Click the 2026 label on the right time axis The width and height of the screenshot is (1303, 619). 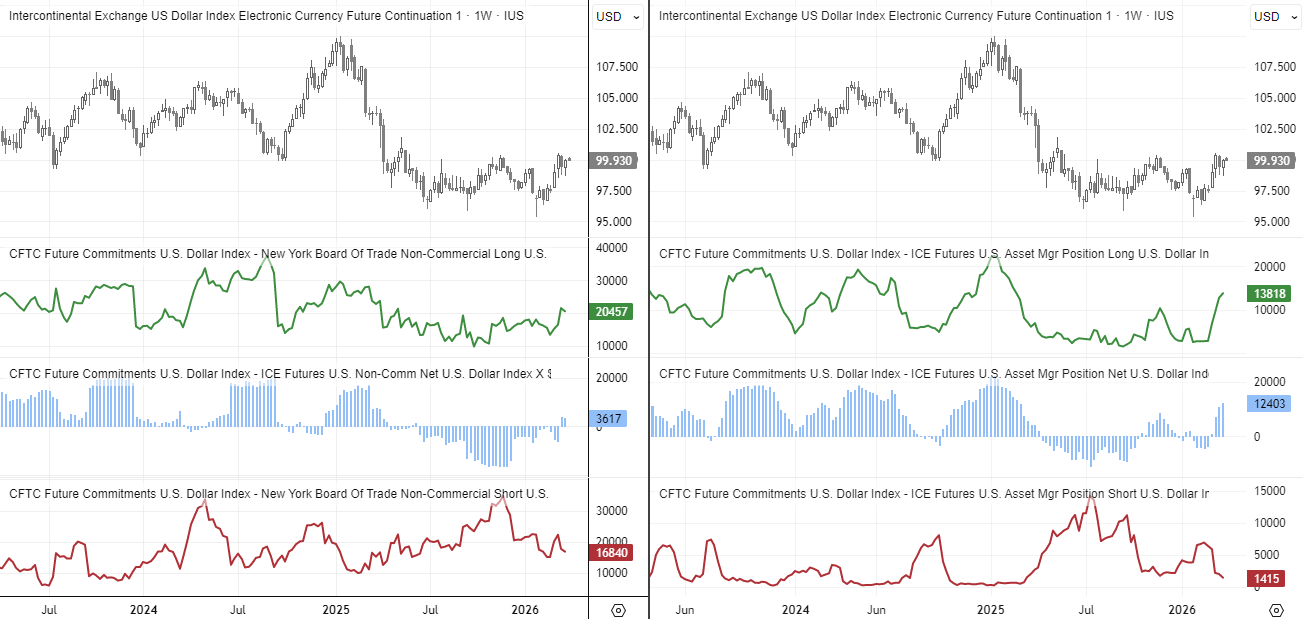1183,608
